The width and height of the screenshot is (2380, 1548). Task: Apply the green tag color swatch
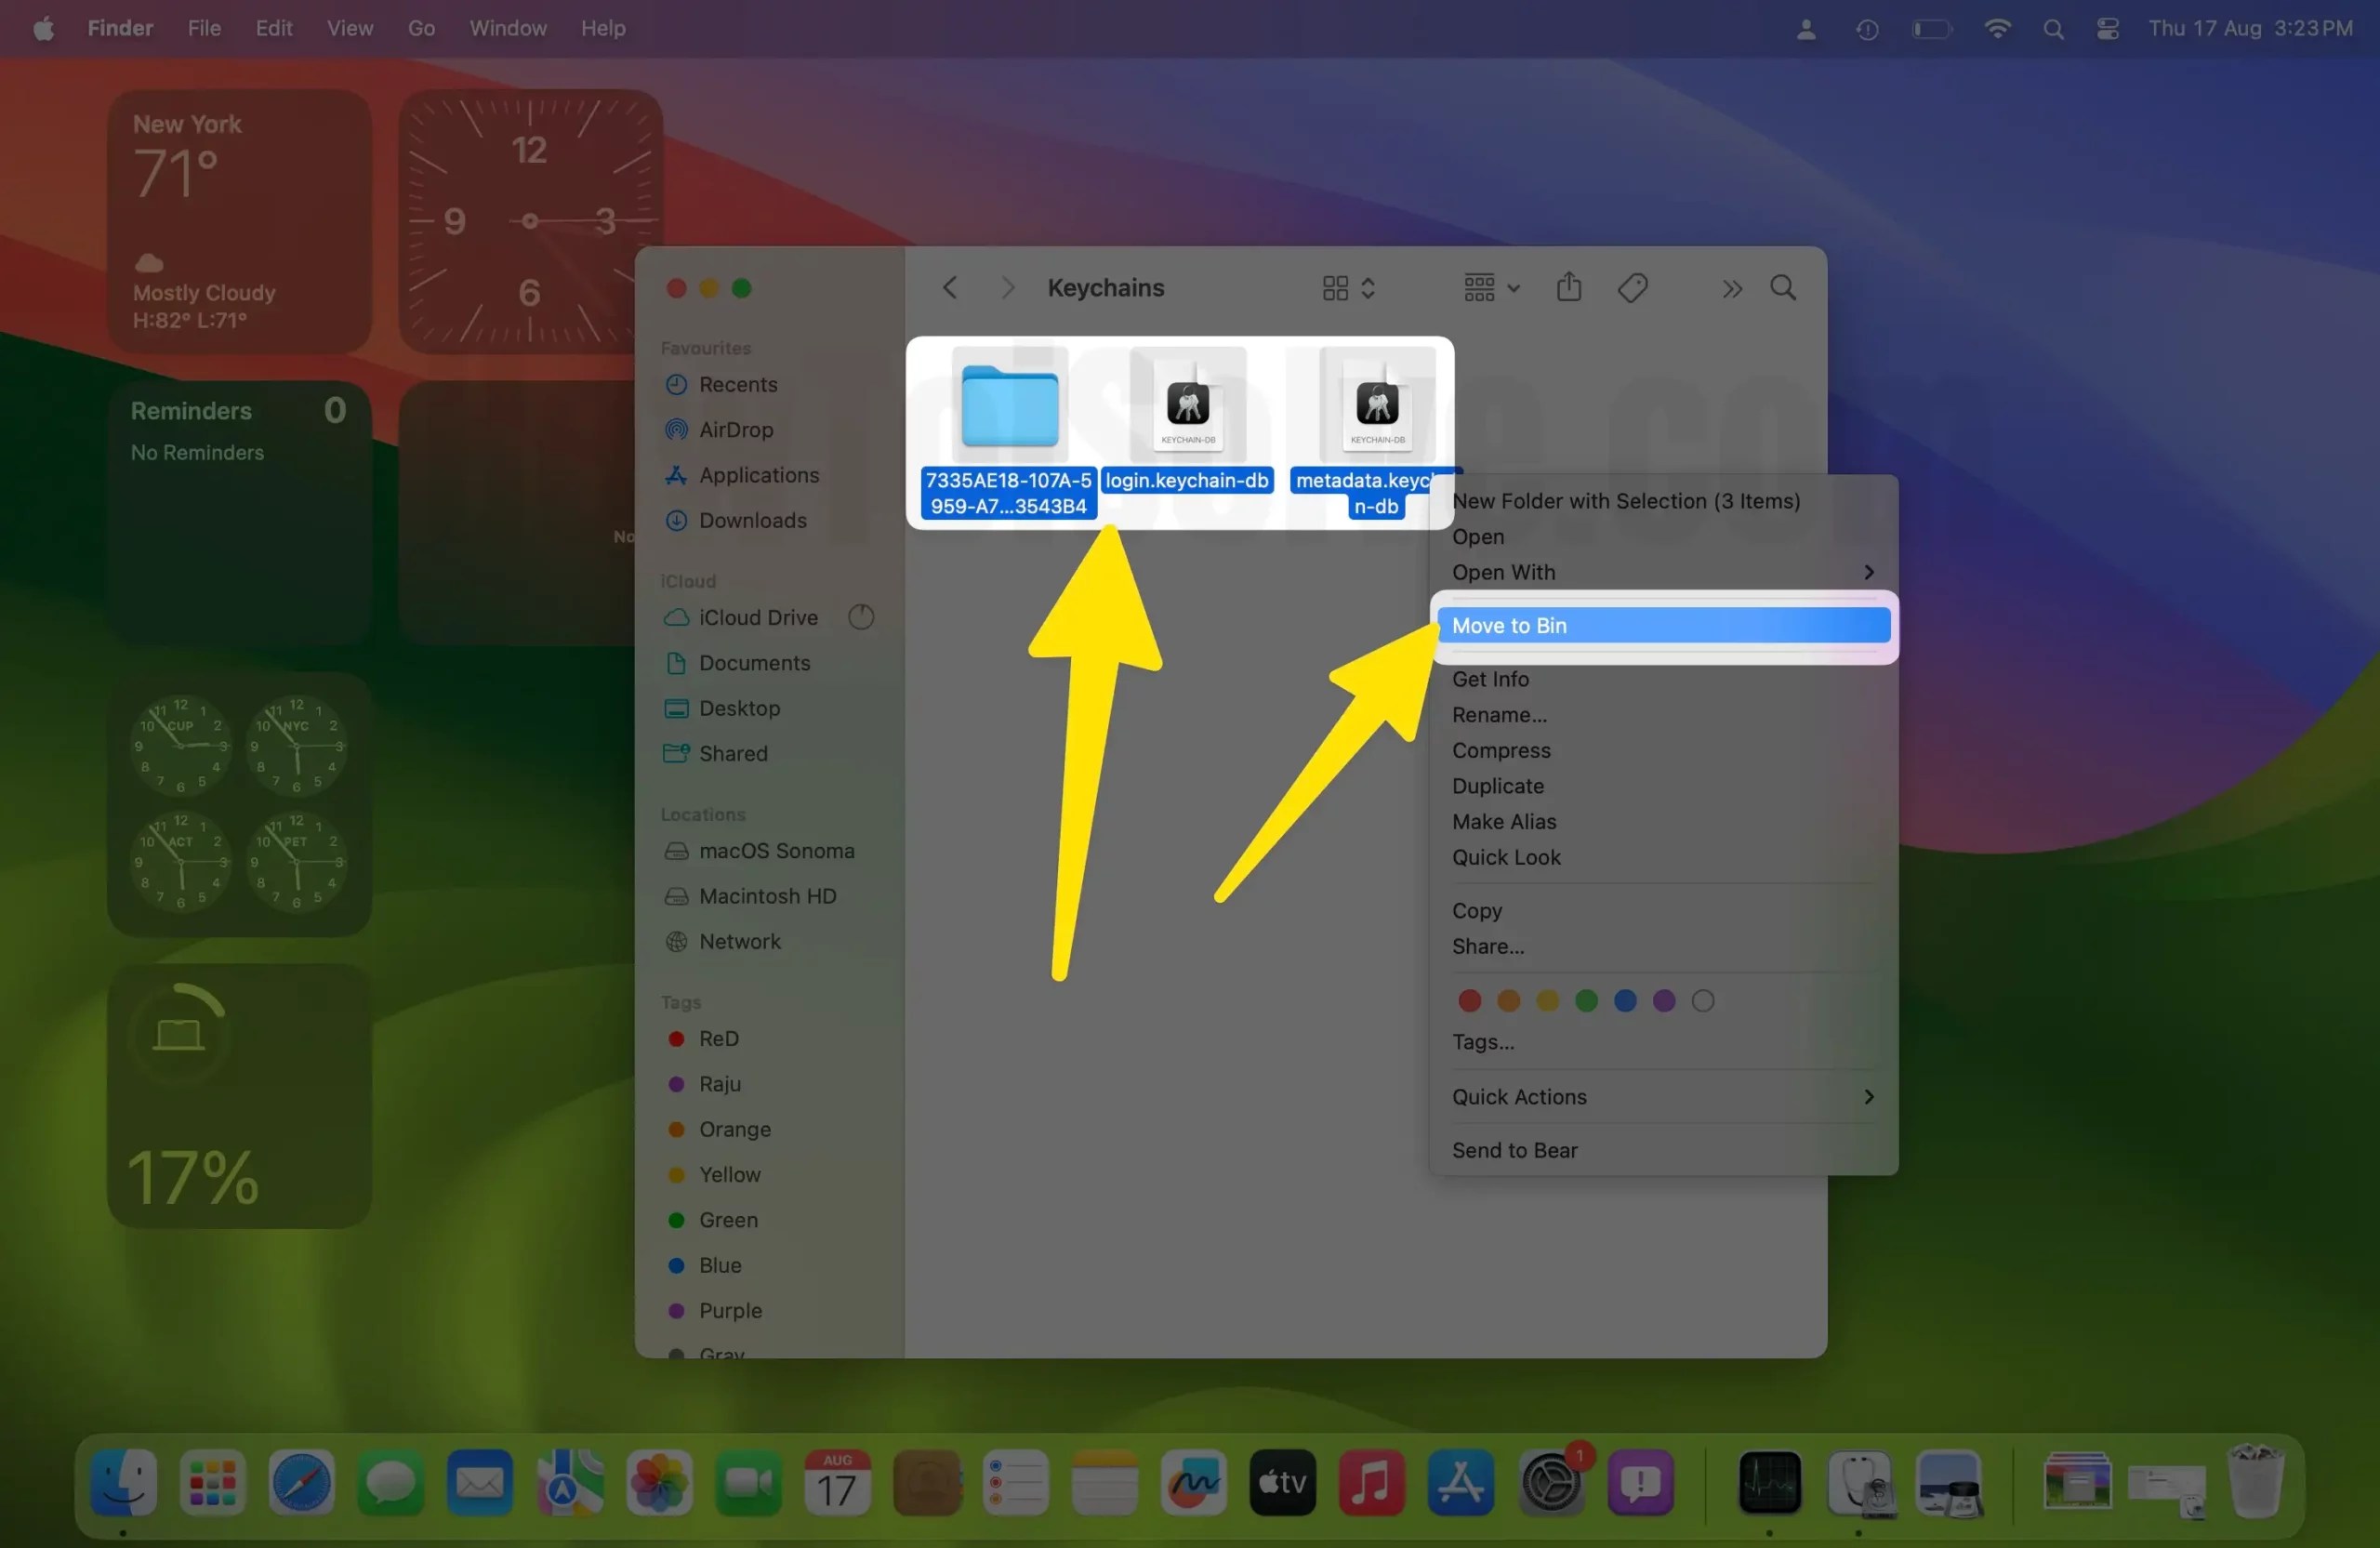[1586, 1000]
